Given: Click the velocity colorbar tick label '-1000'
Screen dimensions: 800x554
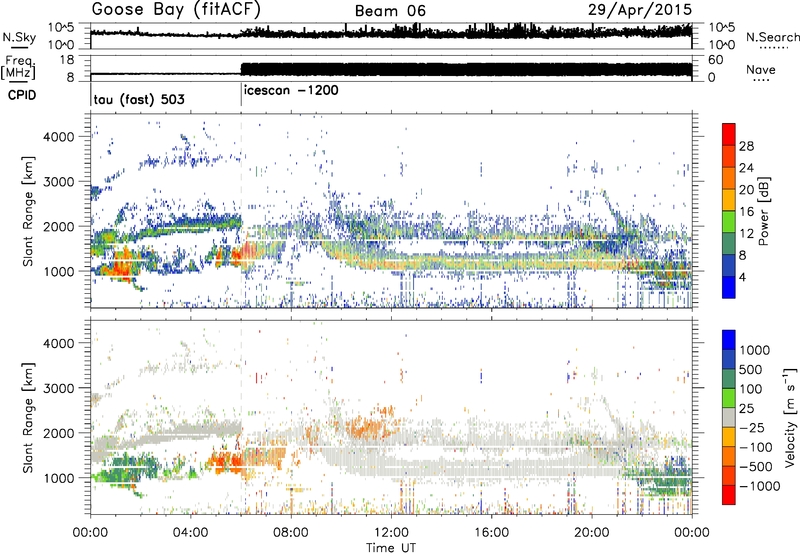Looking at the screenshot, I should click(759, 486).
